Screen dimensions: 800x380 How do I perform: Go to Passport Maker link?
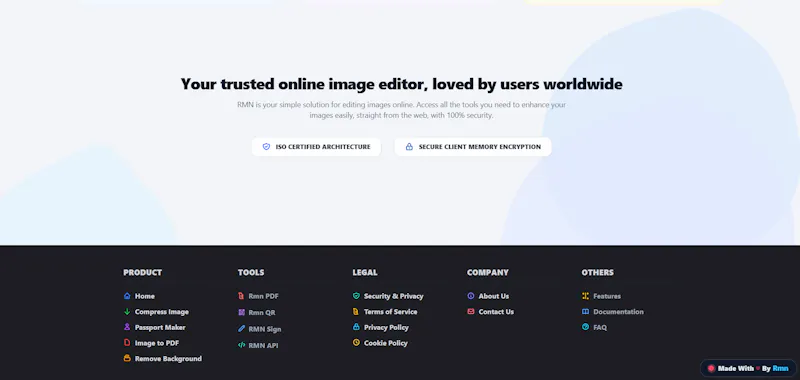pos(160,327)
